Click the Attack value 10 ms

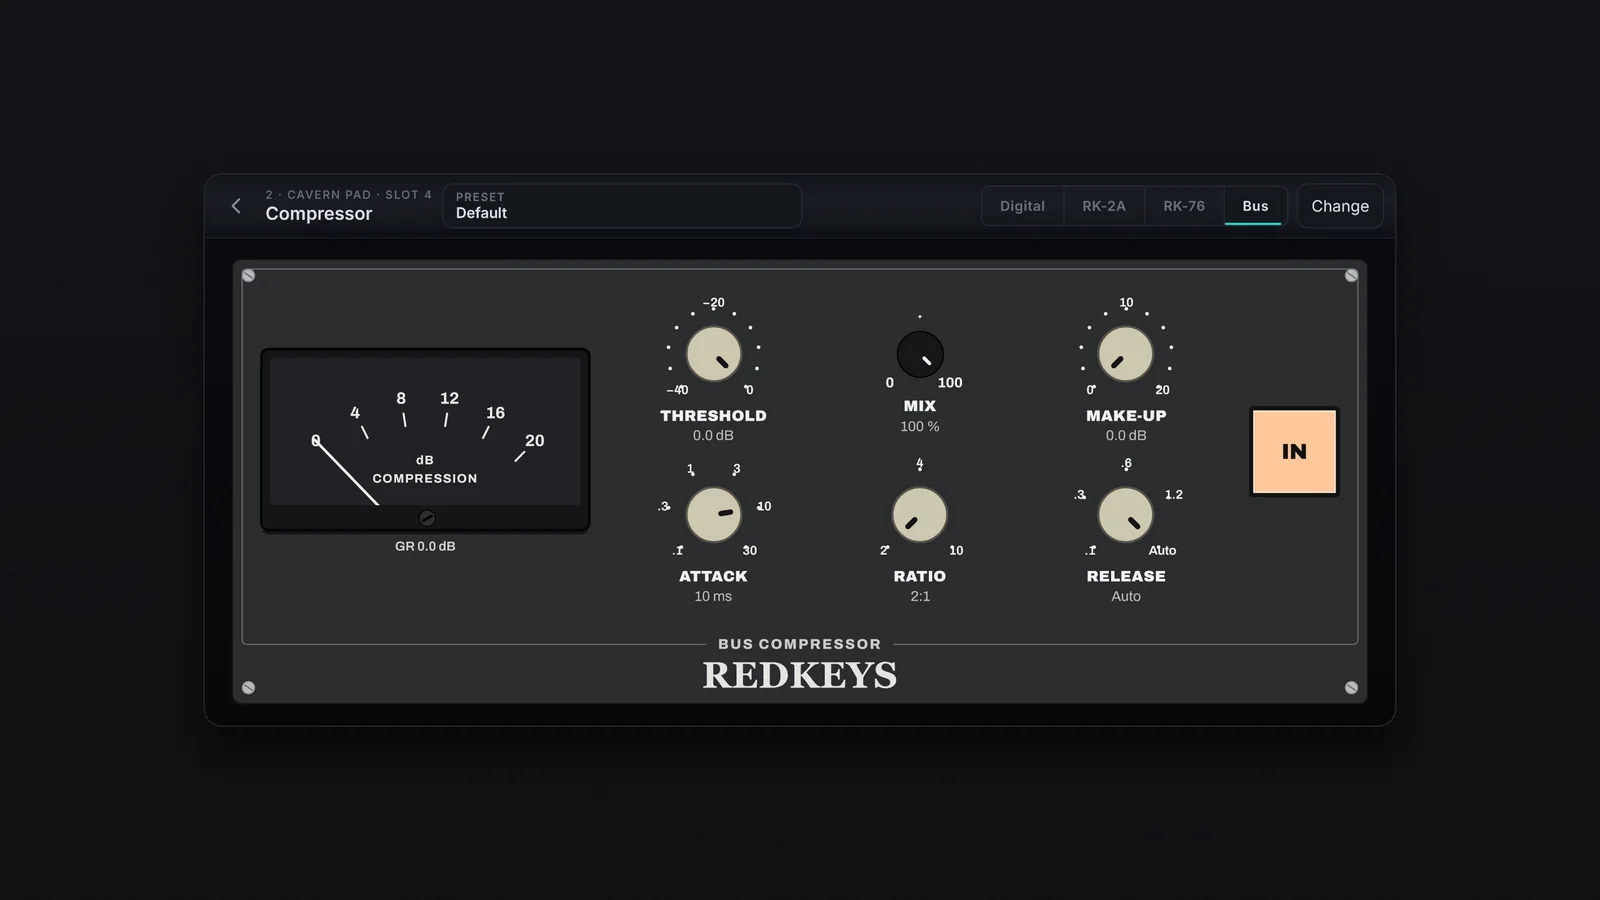pyautogui.click(x=713, y=596)
